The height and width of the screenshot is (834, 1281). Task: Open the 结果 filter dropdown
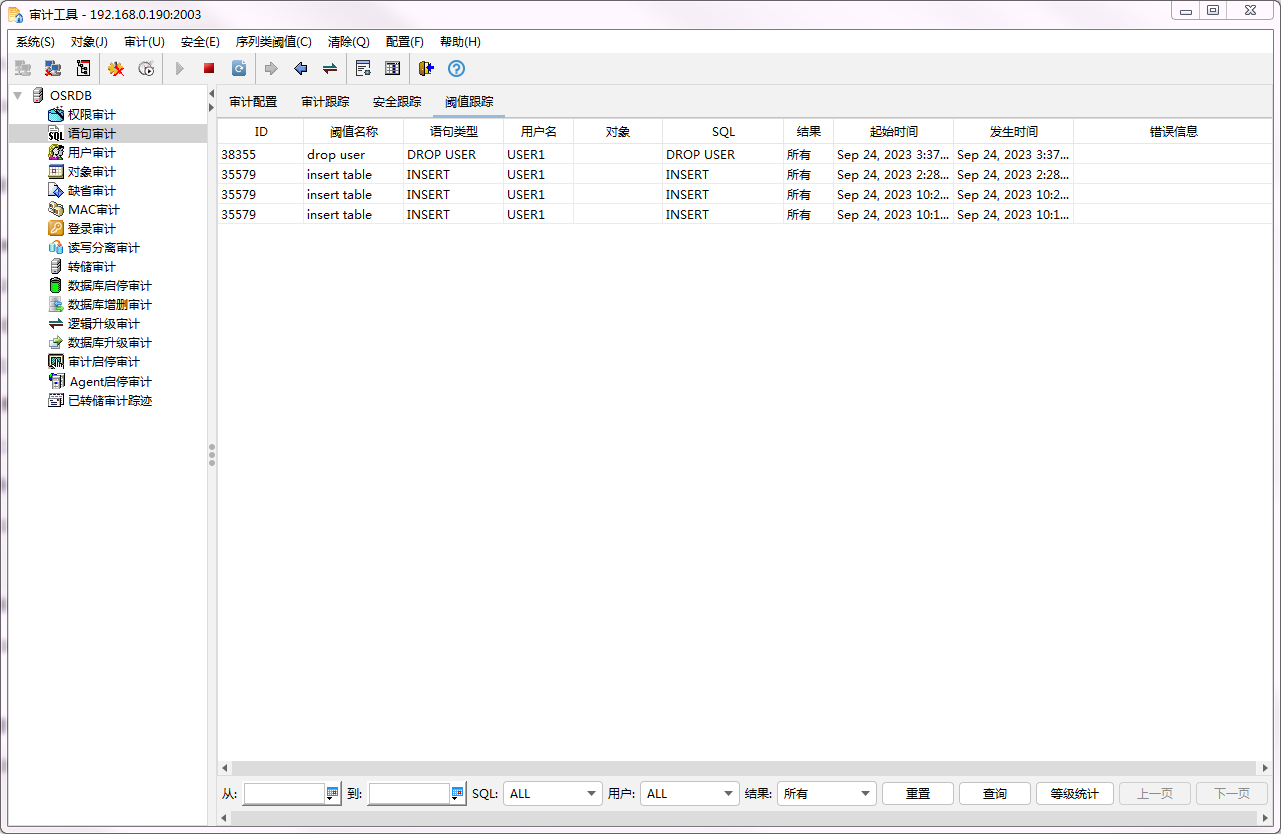[826, 794]
